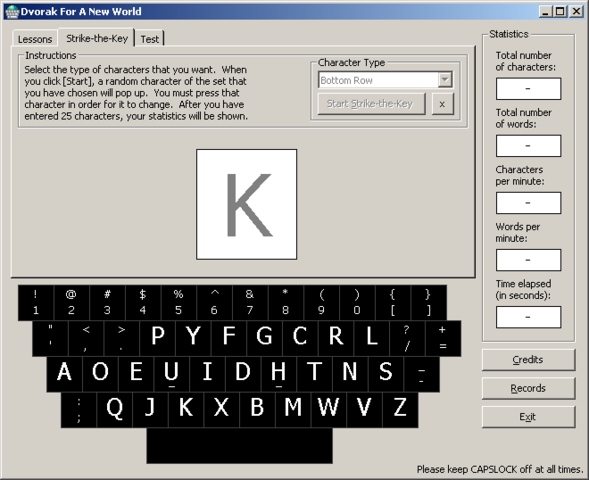Click the 2 at-sign key
Viewport: 589px width, 480px height.
pyautogui.click(x=71, y=303)
